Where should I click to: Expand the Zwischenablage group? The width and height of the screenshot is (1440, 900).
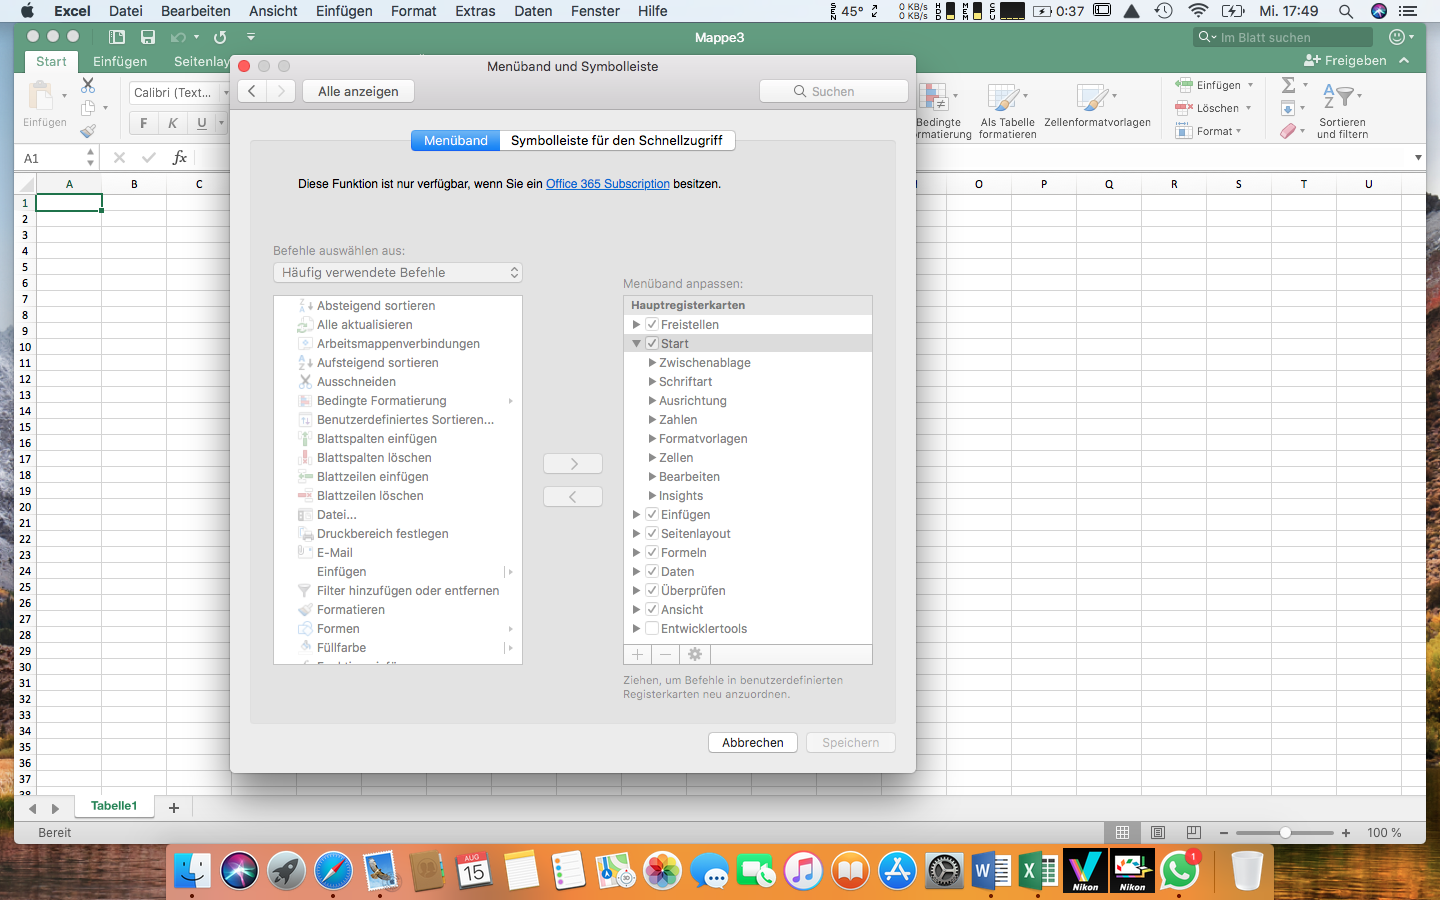pos(652,362)
